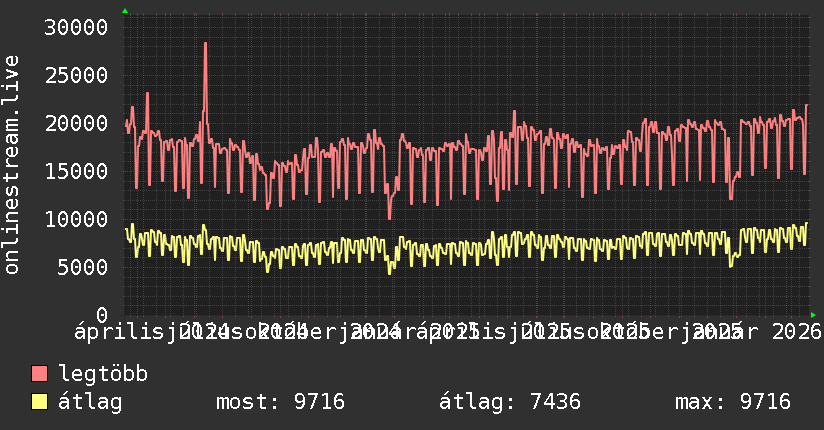Click the 2026 x-axis label
The image size is (824, 430).
pyautogui.click(x=796, y=332)
